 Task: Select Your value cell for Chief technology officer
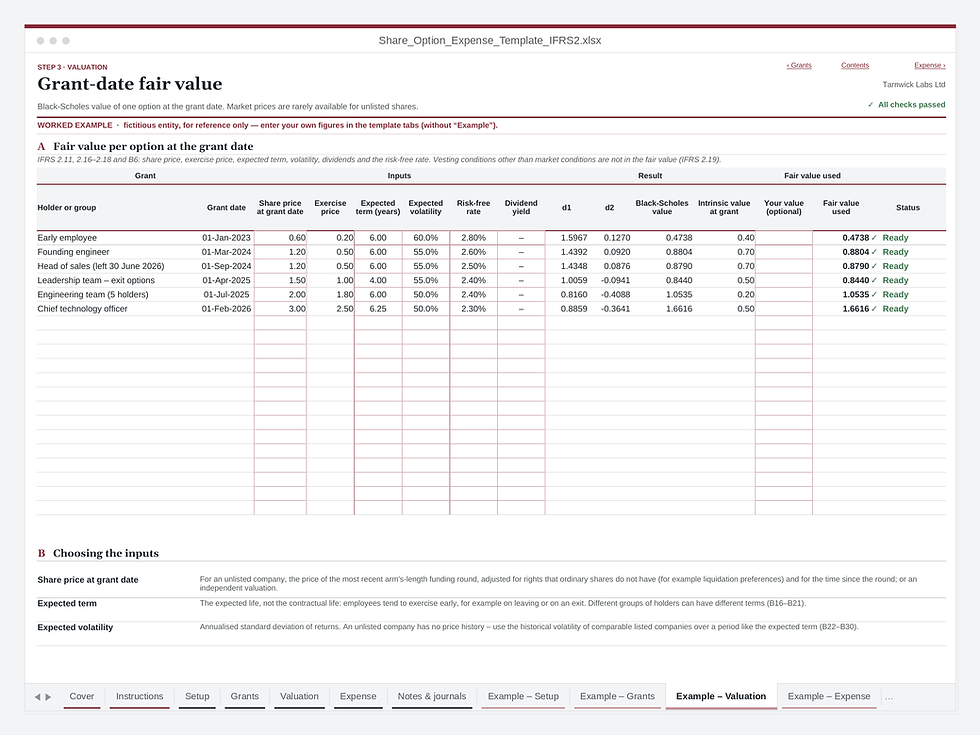click(x=784, y=309)
